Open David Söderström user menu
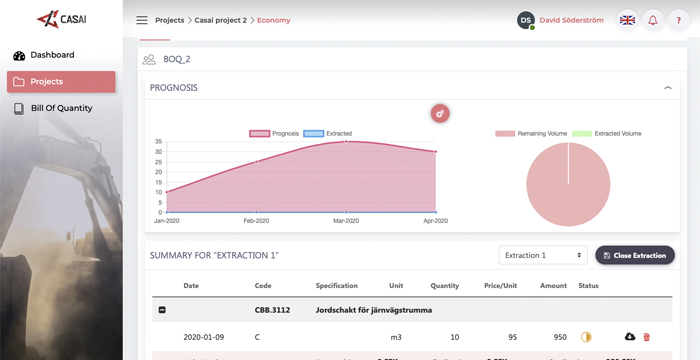Image resolution: width=700 pixels, height=360 pixels. 571,20
